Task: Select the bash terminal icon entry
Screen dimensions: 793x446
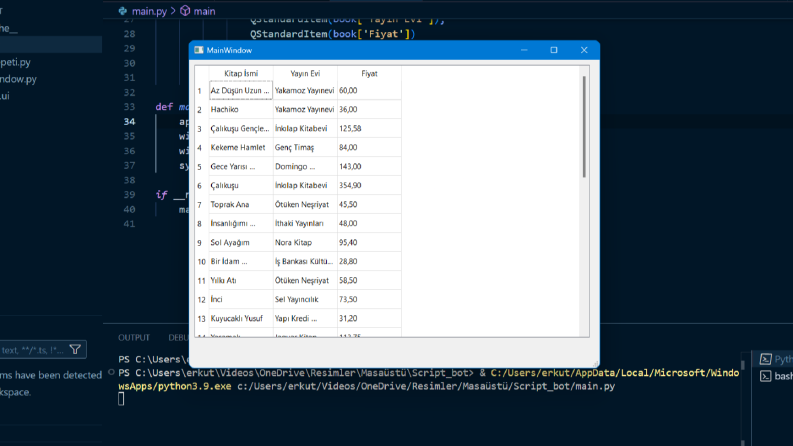Action: pyautogui.click(x=766, y=376)
